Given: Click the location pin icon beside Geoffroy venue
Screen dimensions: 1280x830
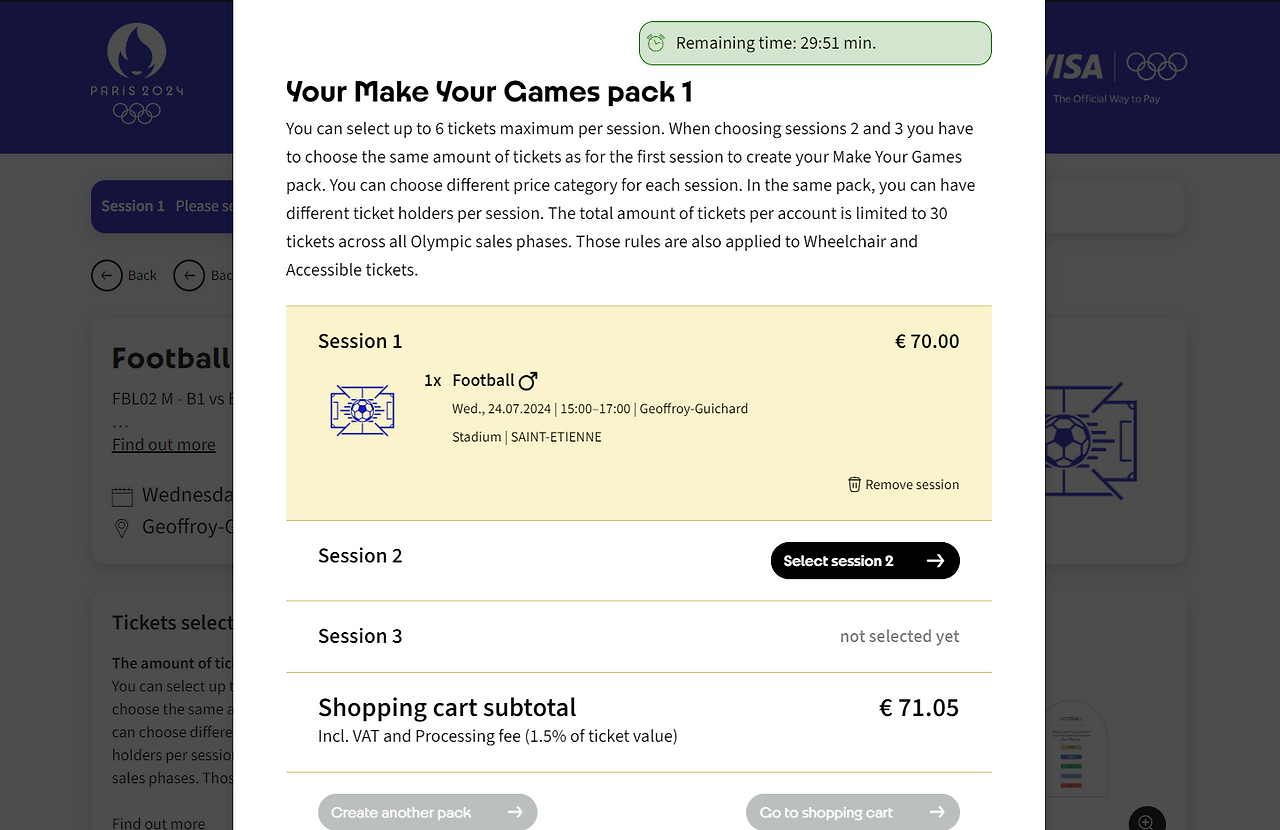Looking at the screenshot, I should tap(122, 528).
